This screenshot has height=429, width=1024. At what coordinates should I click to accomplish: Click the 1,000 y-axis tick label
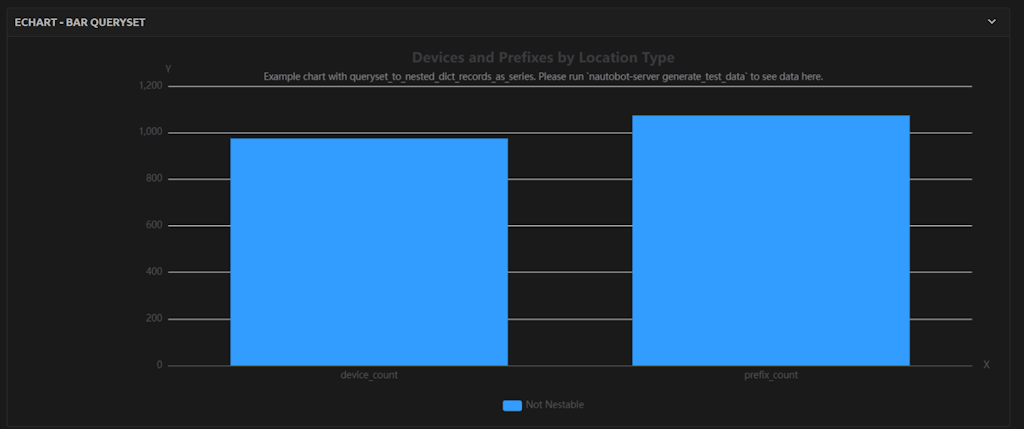(x=151, y=132)
